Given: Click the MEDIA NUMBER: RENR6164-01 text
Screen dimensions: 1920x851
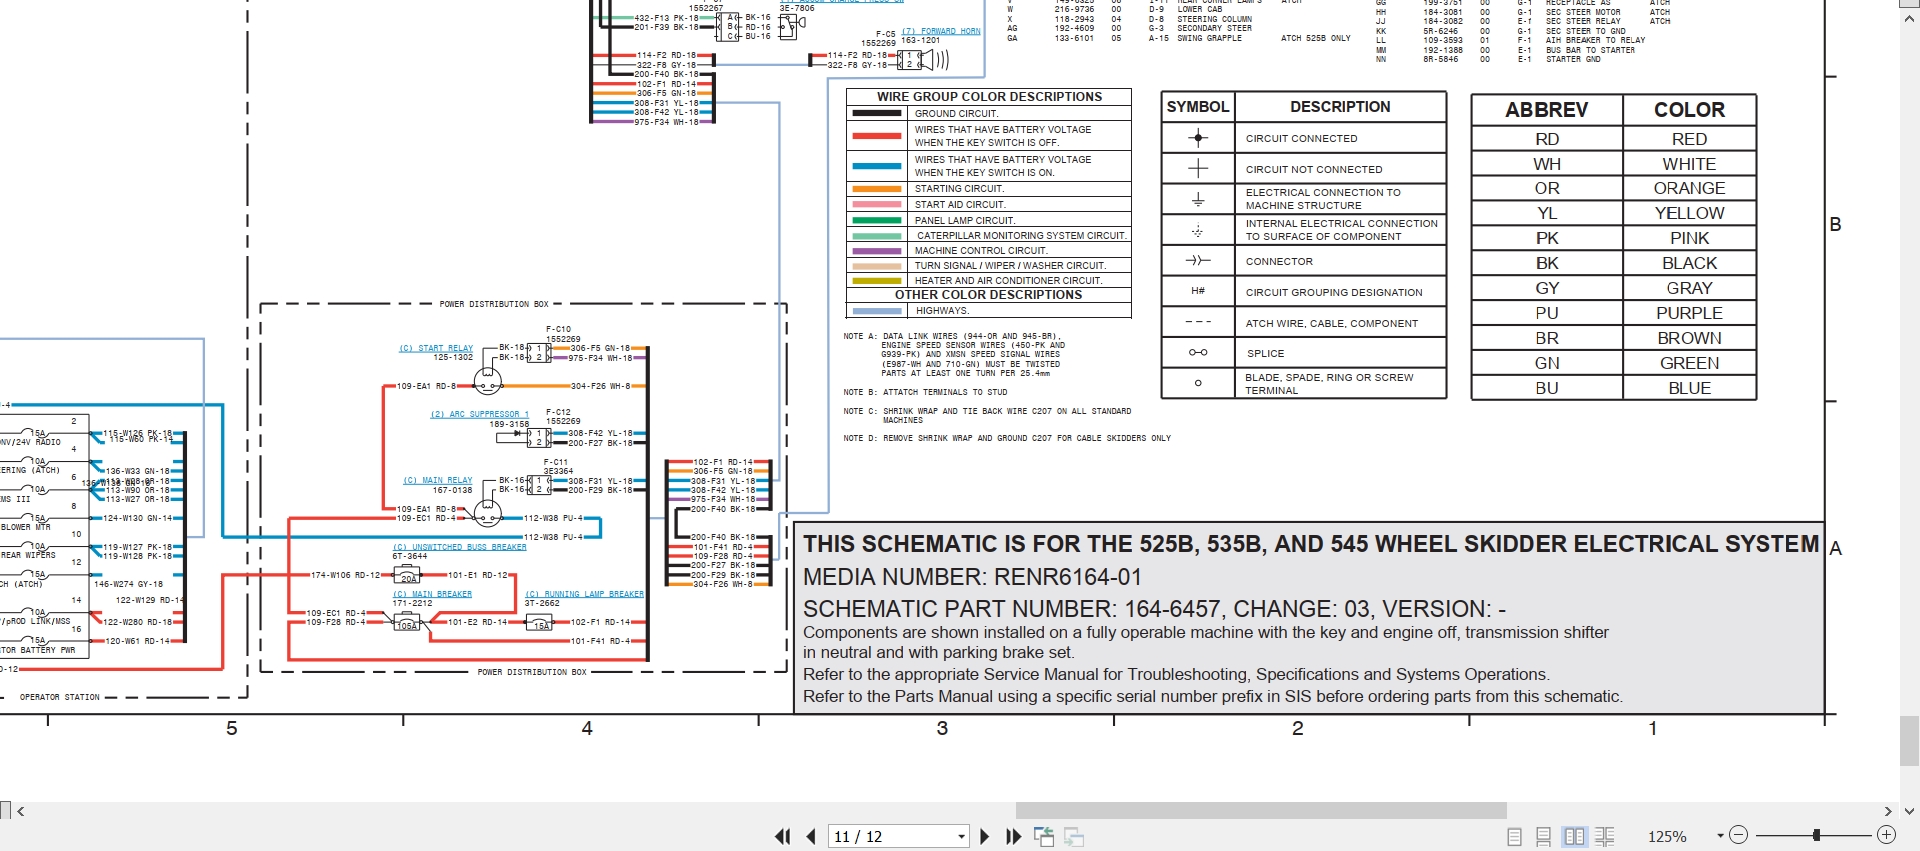Looking at the screenshot, I should [972, 577].
